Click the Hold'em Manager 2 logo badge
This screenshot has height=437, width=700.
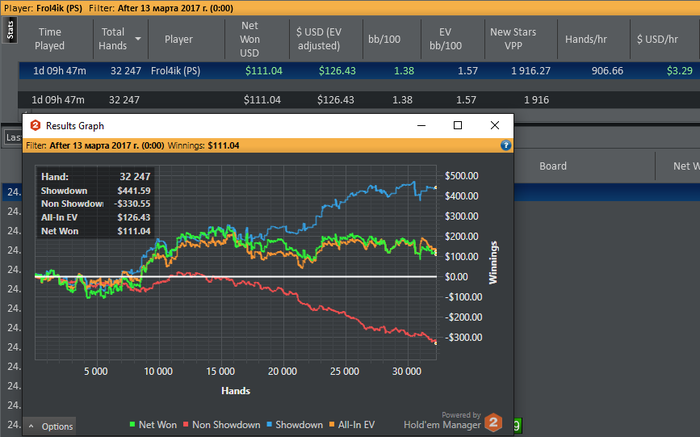point(493,422)
